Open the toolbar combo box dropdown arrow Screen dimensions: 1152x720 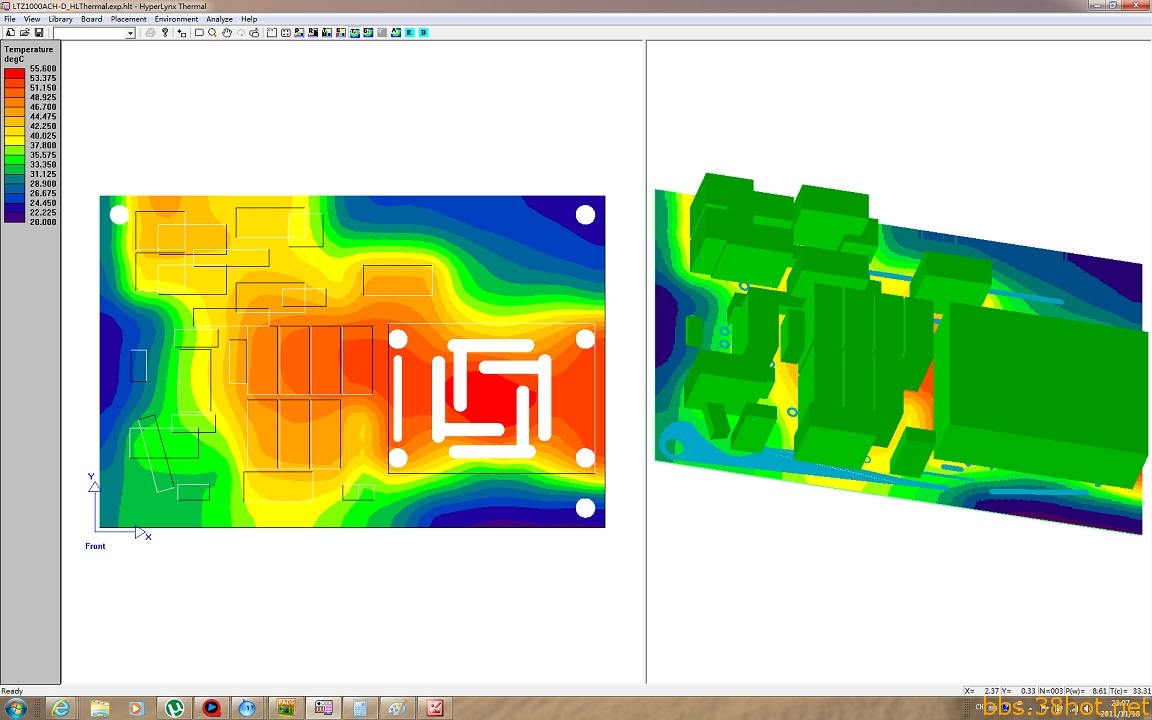130,33
